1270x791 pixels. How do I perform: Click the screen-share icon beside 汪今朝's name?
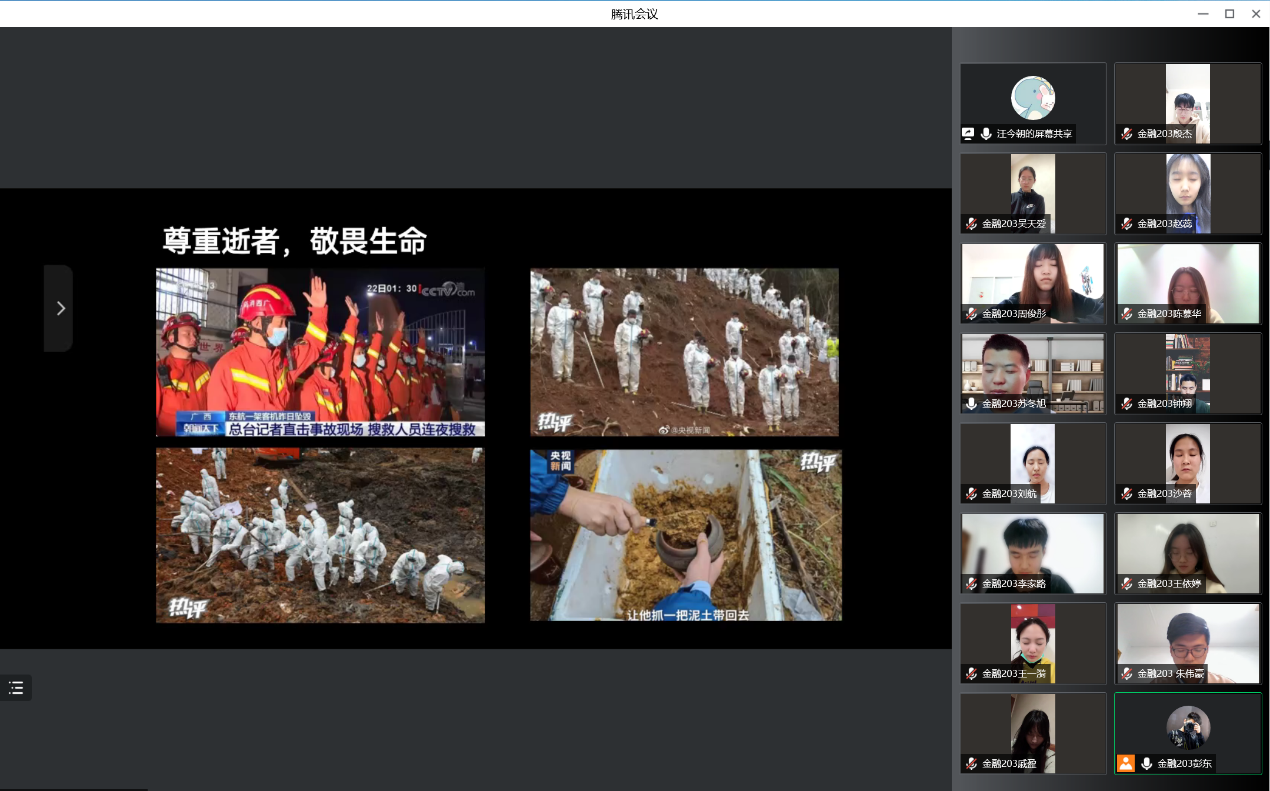click(968, 133)
